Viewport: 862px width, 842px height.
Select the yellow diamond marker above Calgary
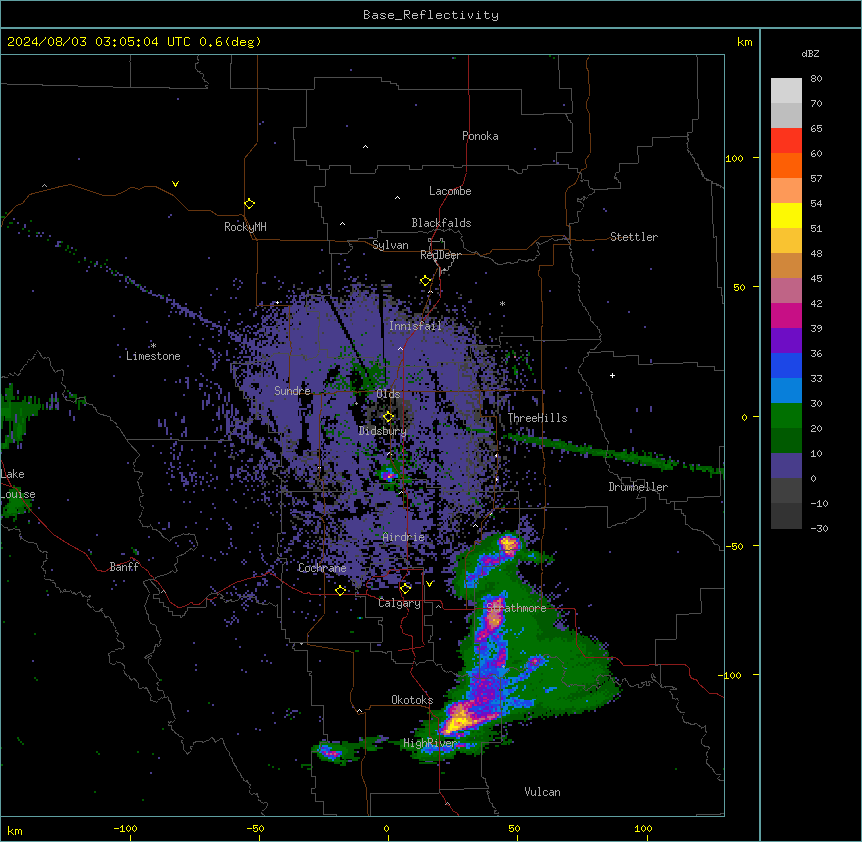click(405, 589)
